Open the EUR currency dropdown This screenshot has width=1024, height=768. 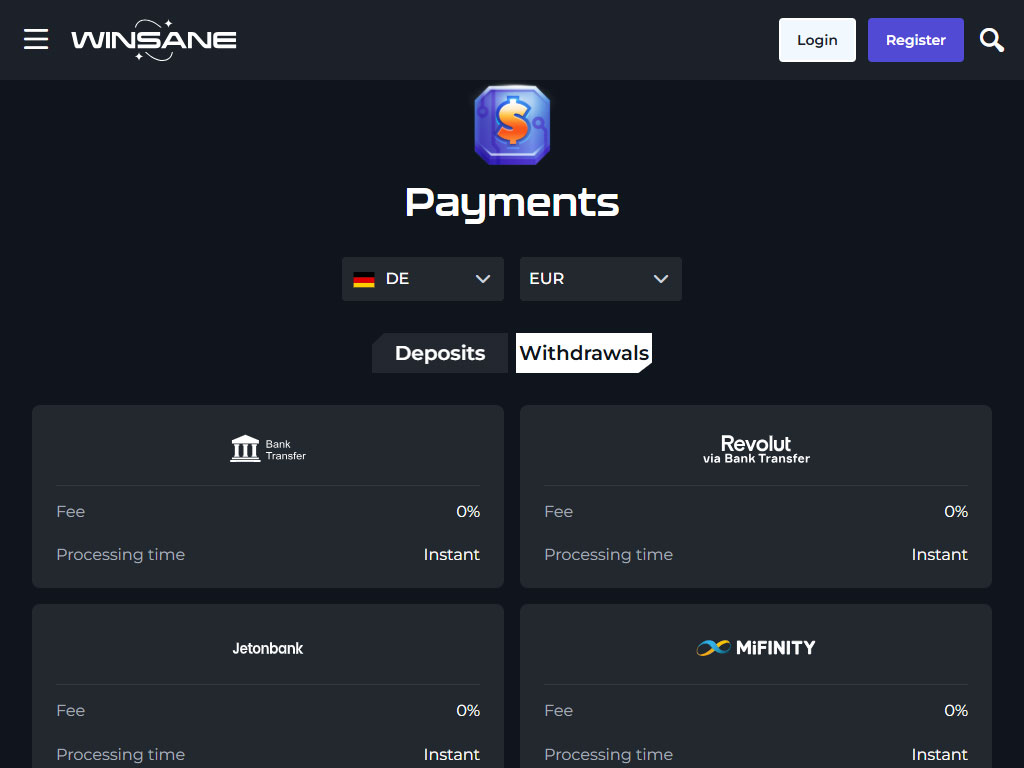tap(601, 279)
